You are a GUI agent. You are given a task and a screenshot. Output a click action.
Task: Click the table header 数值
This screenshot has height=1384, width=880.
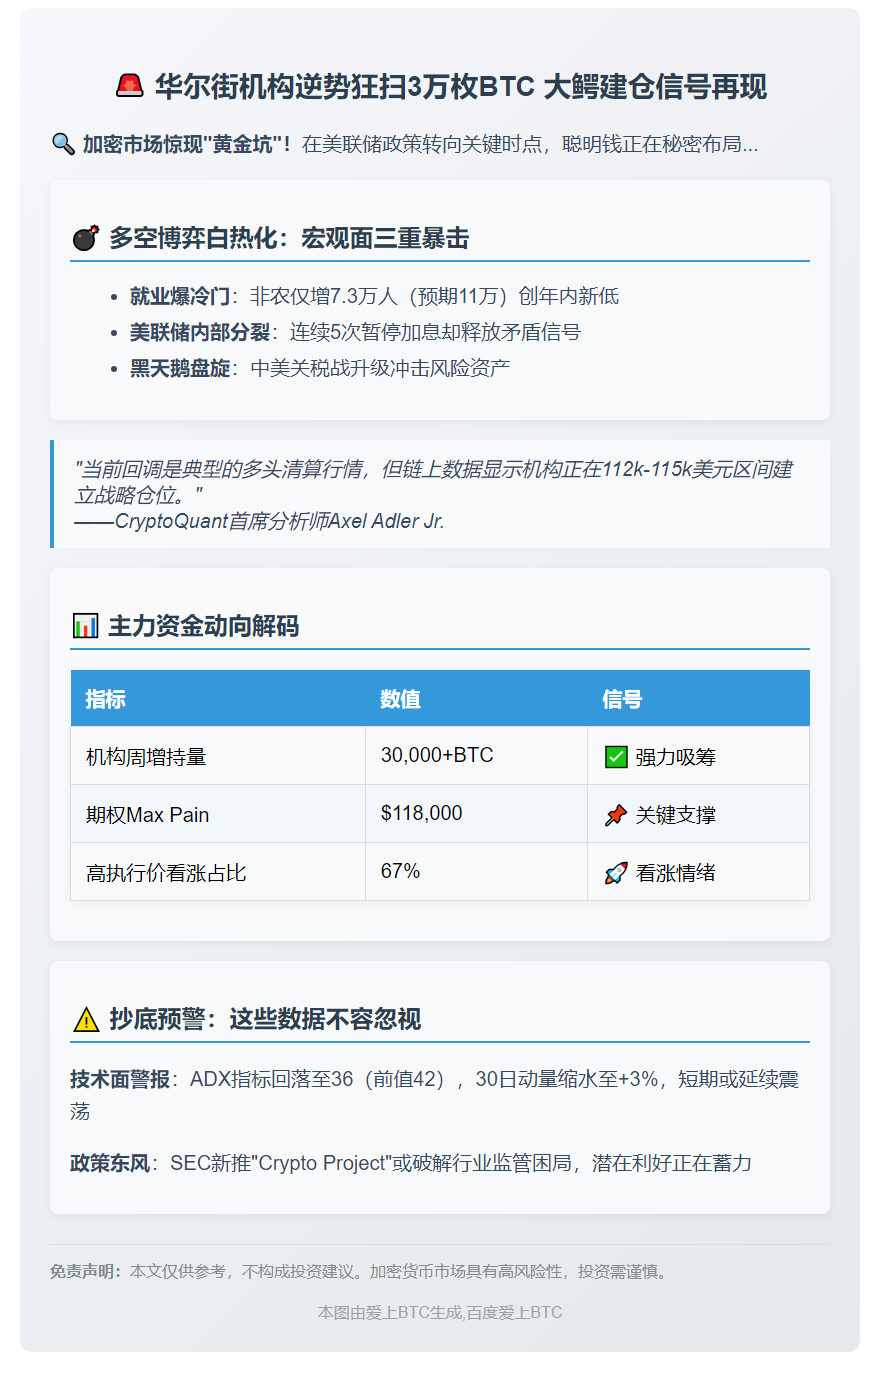[x=476, y=698]
